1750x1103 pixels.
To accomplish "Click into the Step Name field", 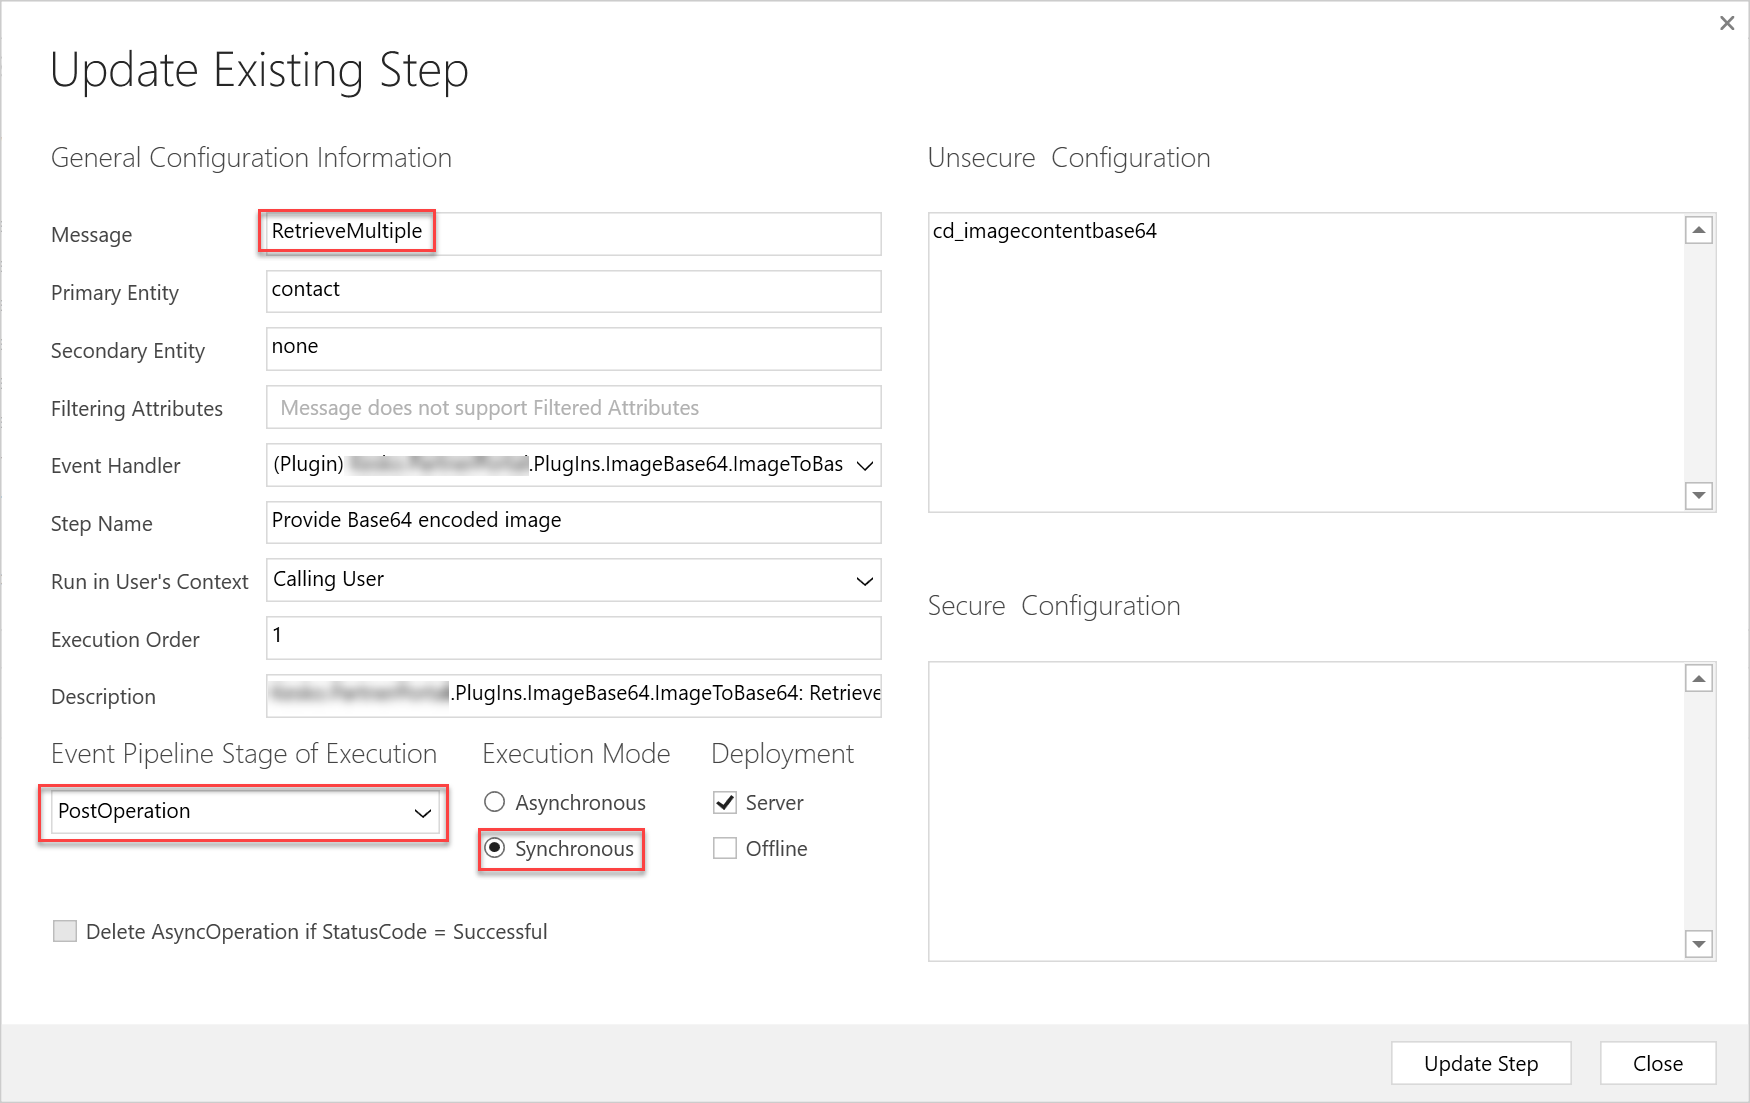I will (x=572, y=522).
